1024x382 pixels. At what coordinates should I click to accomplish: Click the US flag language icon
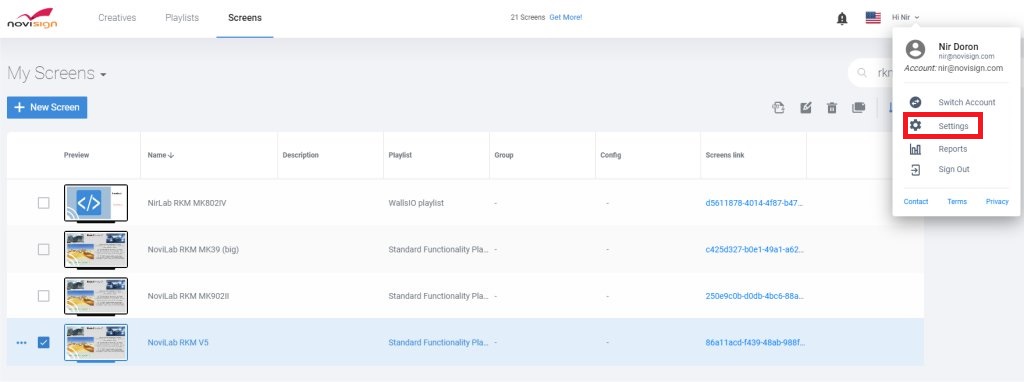873,18
